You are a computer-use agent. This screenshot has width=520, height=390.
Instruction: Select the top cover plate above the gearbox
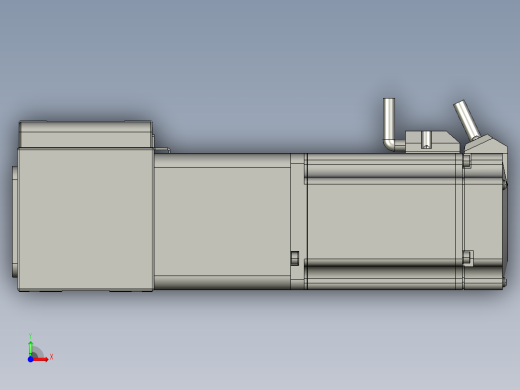pos(86,134)
